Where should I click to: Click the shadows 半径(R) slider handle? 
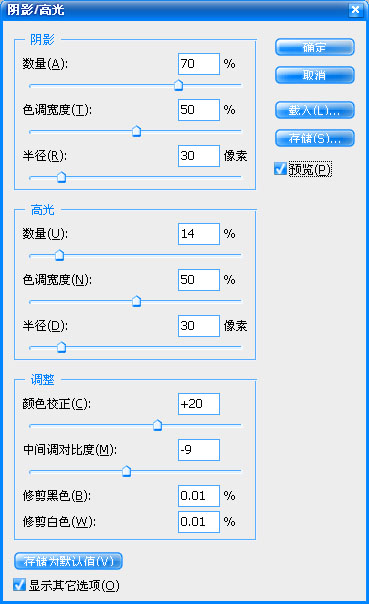pyautogui.click(x=61, y=177)
